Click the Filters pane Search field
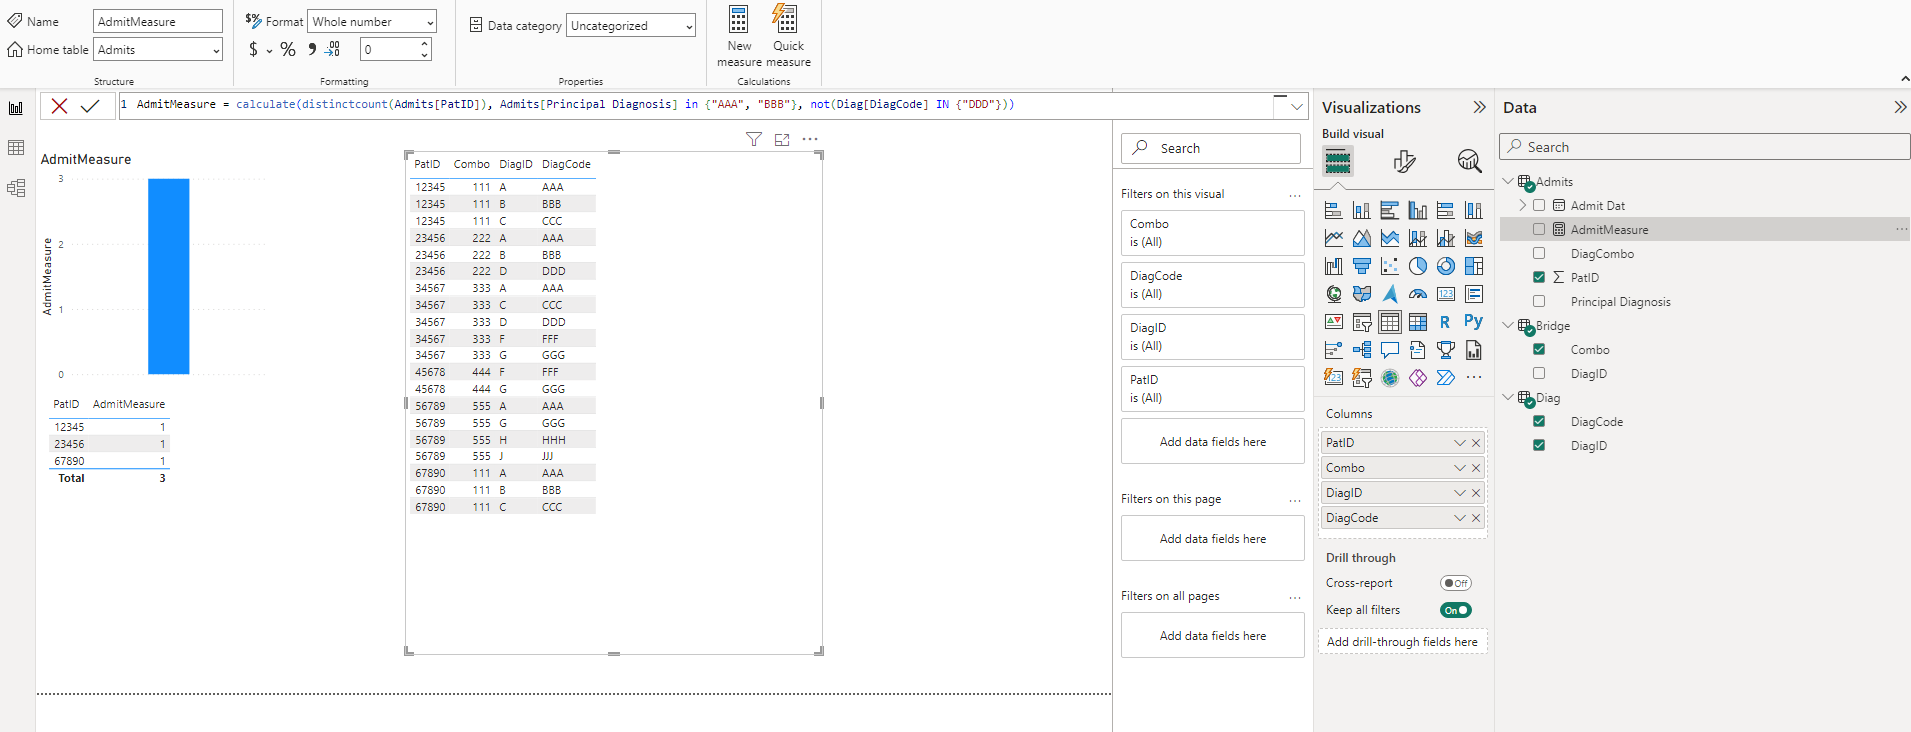This screenshot has height=732, width=1911. tap(1211, 148)
